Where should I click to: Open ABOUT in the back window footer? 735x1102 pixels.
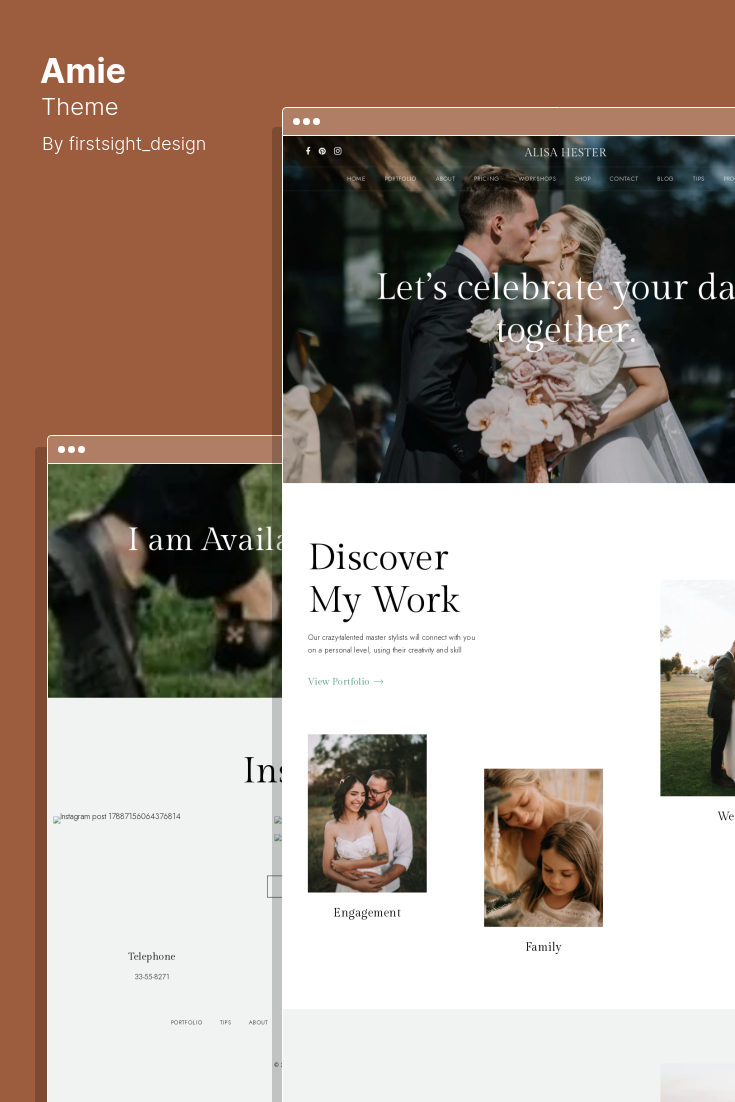[x=258, y=1023]
